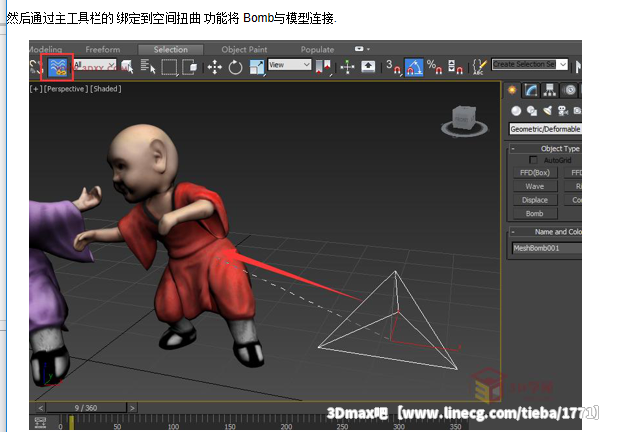Pick the Rectangular Selection Region tool
The height and width of the screenshot is (432, 639).
point(170,67)
